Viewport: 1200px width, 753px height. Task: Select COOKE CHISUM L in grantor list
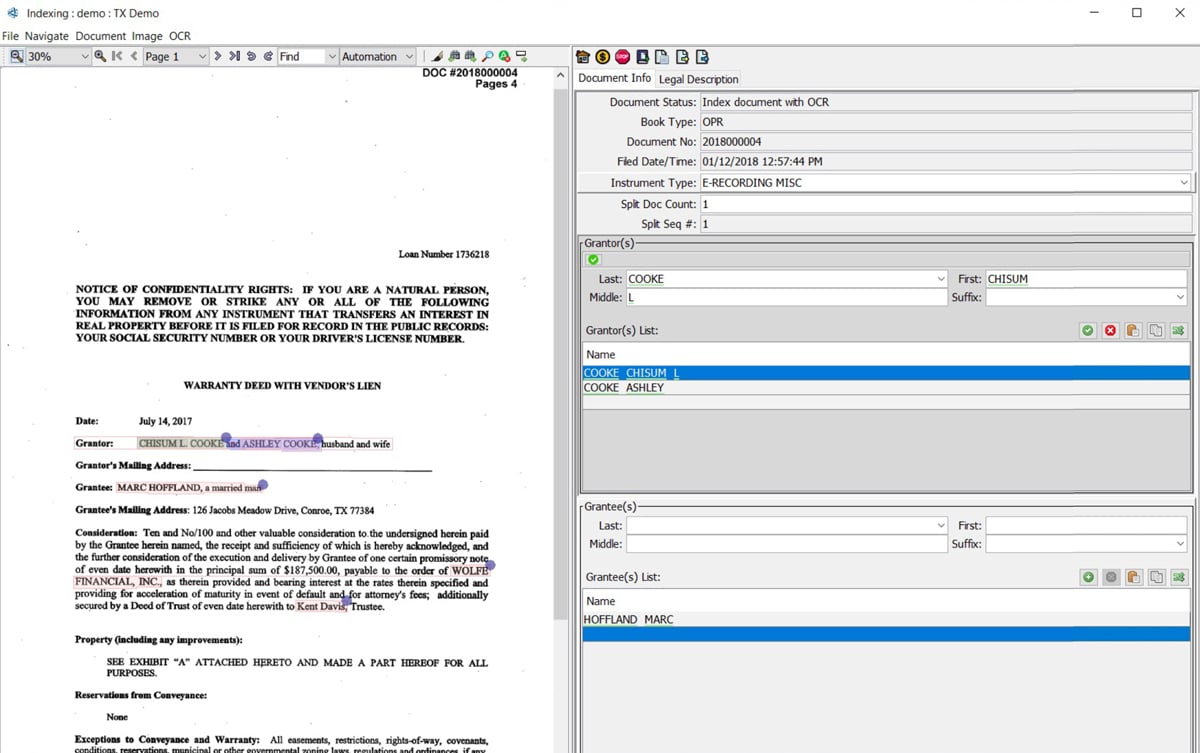[x=886, y=373]
